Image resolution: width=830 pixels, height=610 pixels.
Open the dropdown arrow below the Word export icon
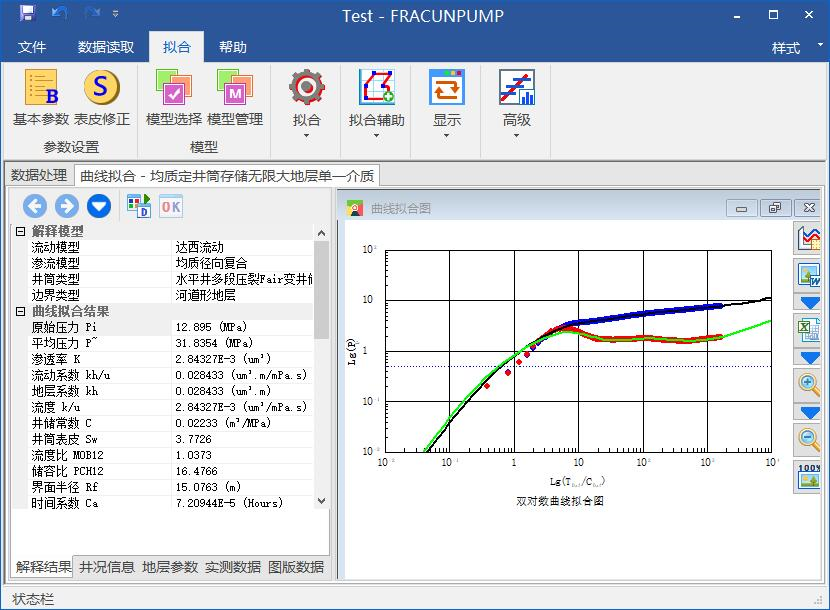coord(809,303)
